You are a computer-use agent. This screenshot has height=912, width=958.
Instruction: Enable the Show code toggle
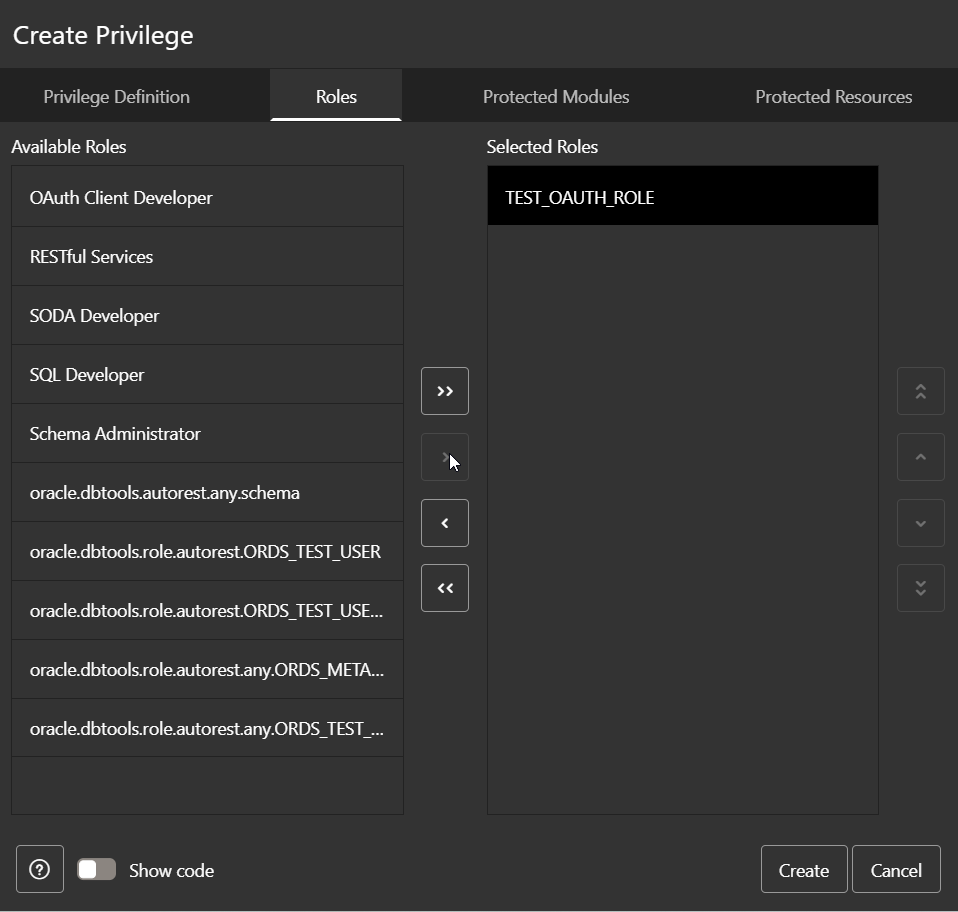click(96, 869)
